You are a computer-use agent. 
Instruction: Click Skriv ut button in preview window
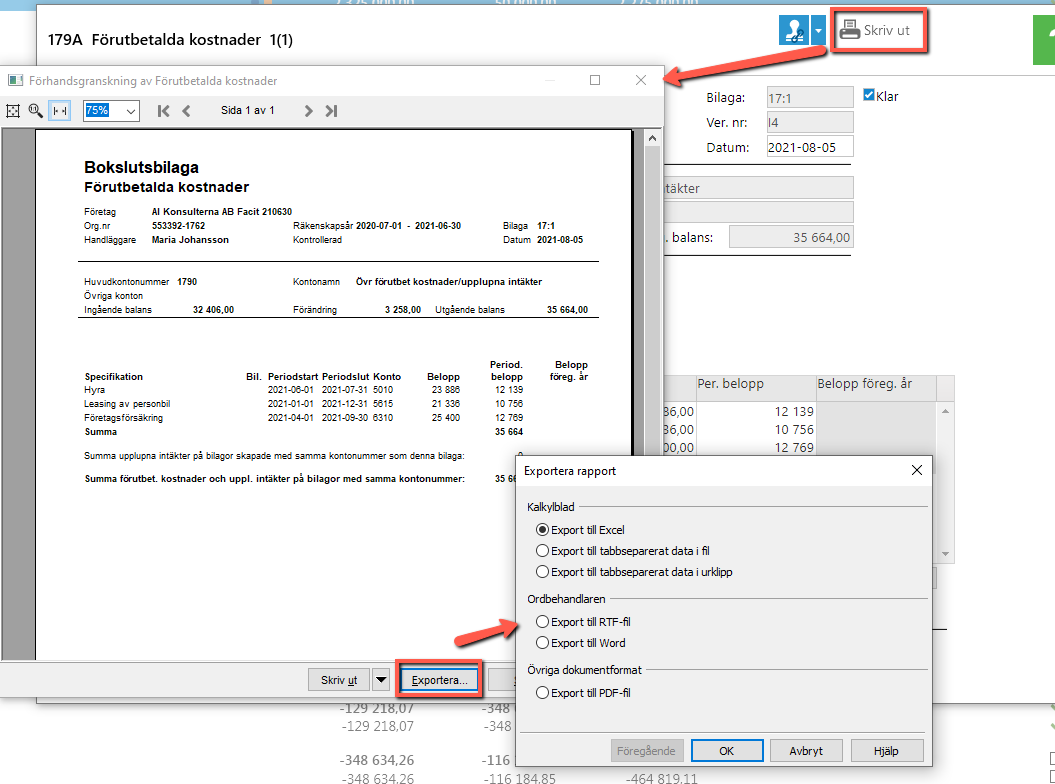point(338,680)
